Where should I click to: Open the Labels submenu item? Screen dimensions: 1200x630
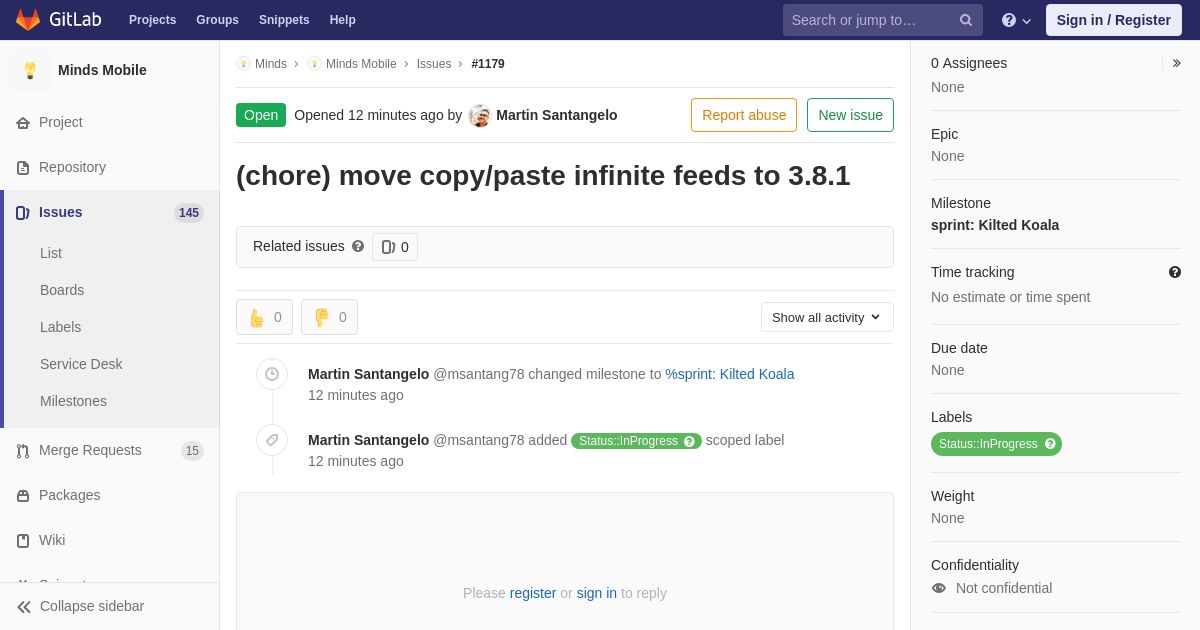60,327
